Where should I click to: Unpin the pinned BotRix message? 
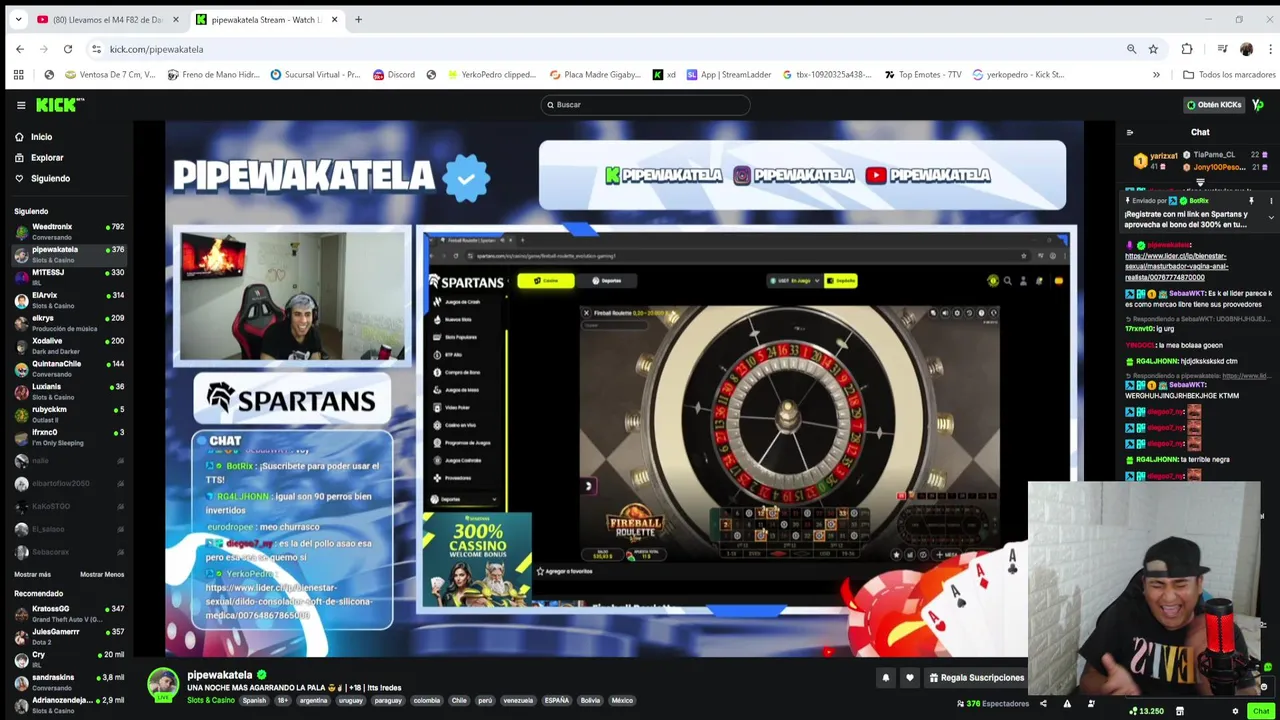pos(1251,201)
